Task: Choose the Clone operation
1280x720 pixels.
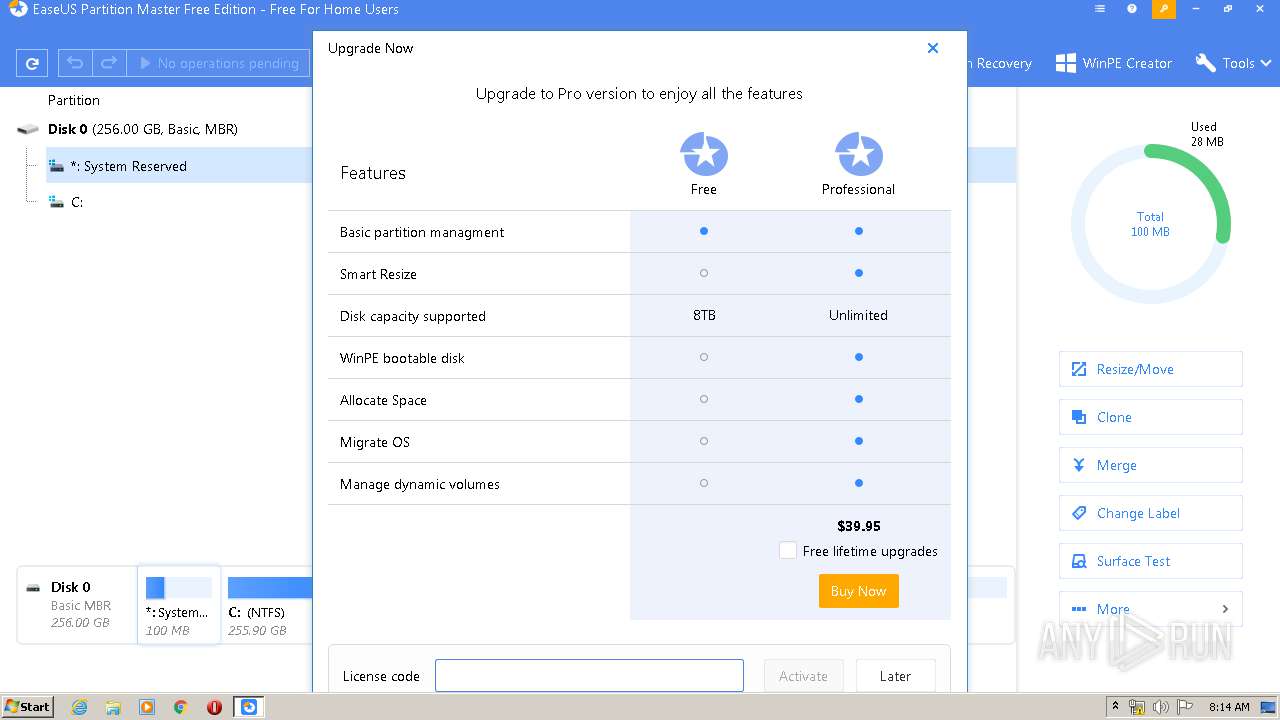Action: (1150, 417)
